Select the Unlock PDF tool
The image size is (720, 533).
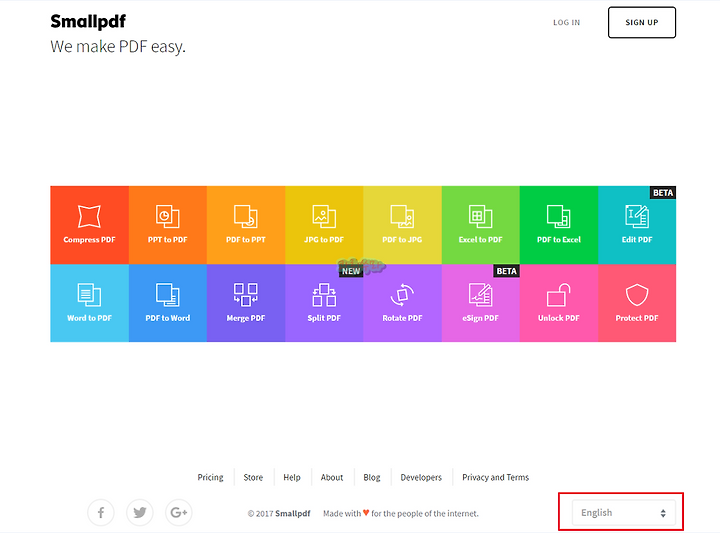(559, 303)
